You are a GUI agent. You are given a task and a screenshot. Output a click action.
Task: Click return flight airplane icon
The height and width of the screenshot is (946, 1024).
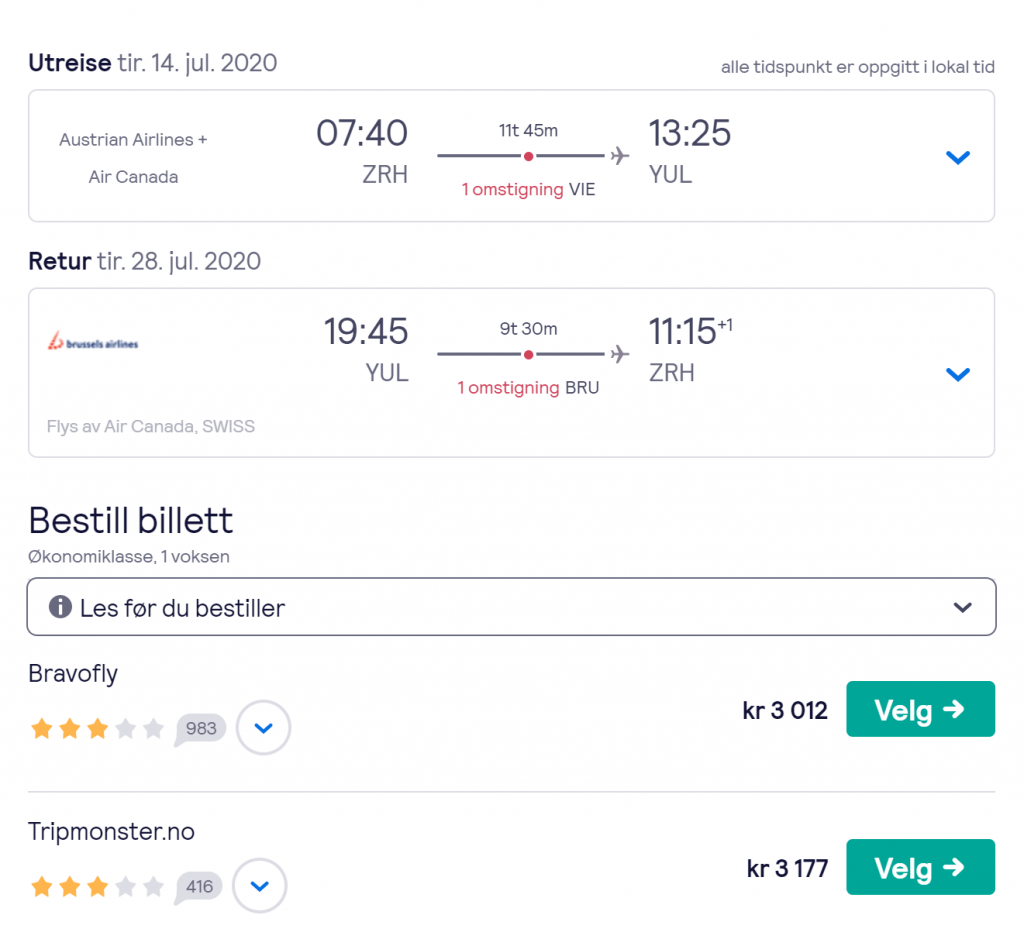pyautogui.click(x=620, y=354)
